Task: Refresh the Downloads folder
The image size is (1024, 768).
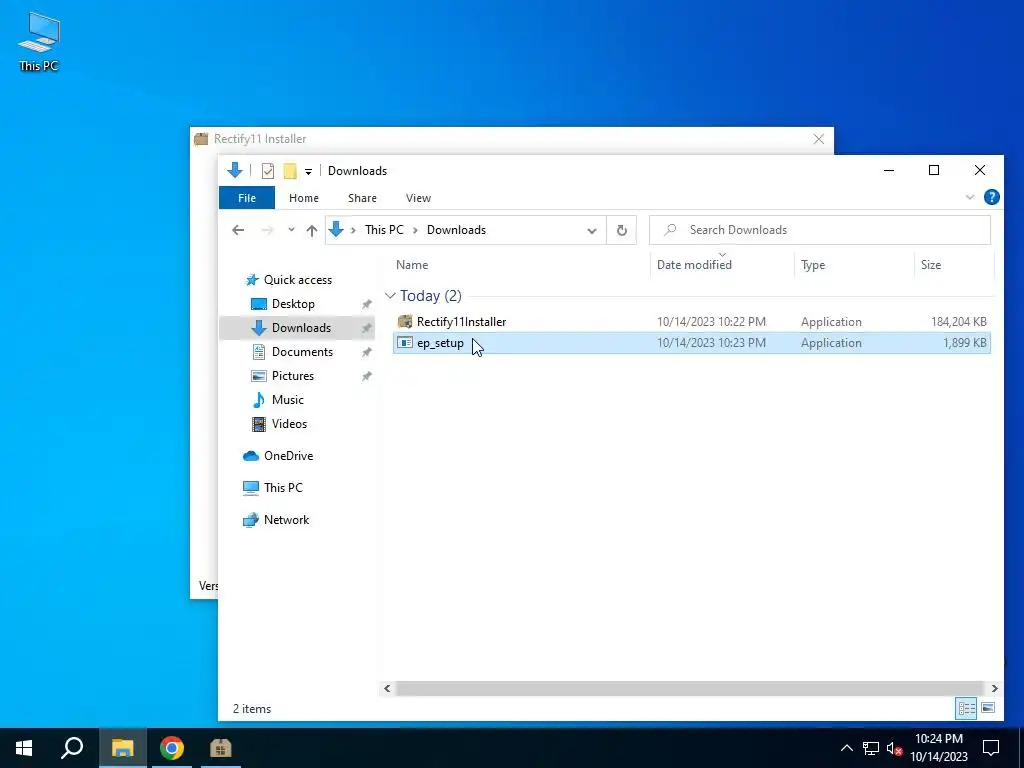Action: [622, 230]
